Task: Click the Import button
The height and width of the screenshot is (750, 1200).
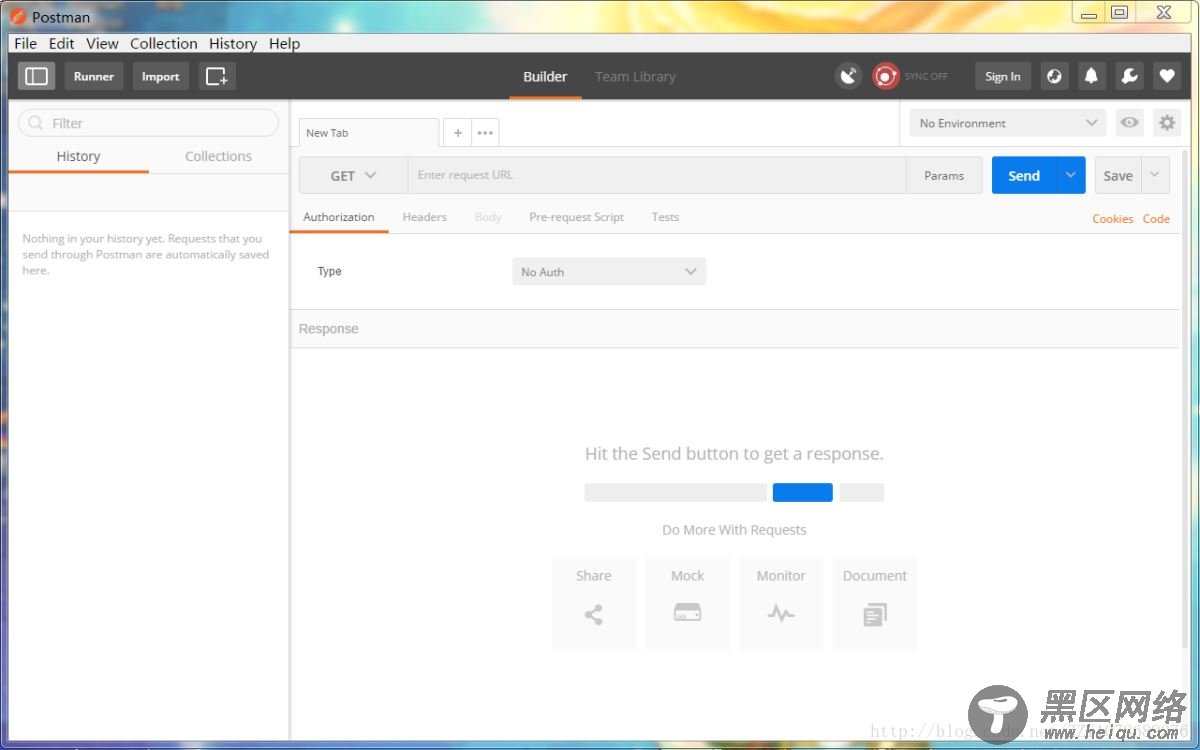Action: [x=160, y=76]
